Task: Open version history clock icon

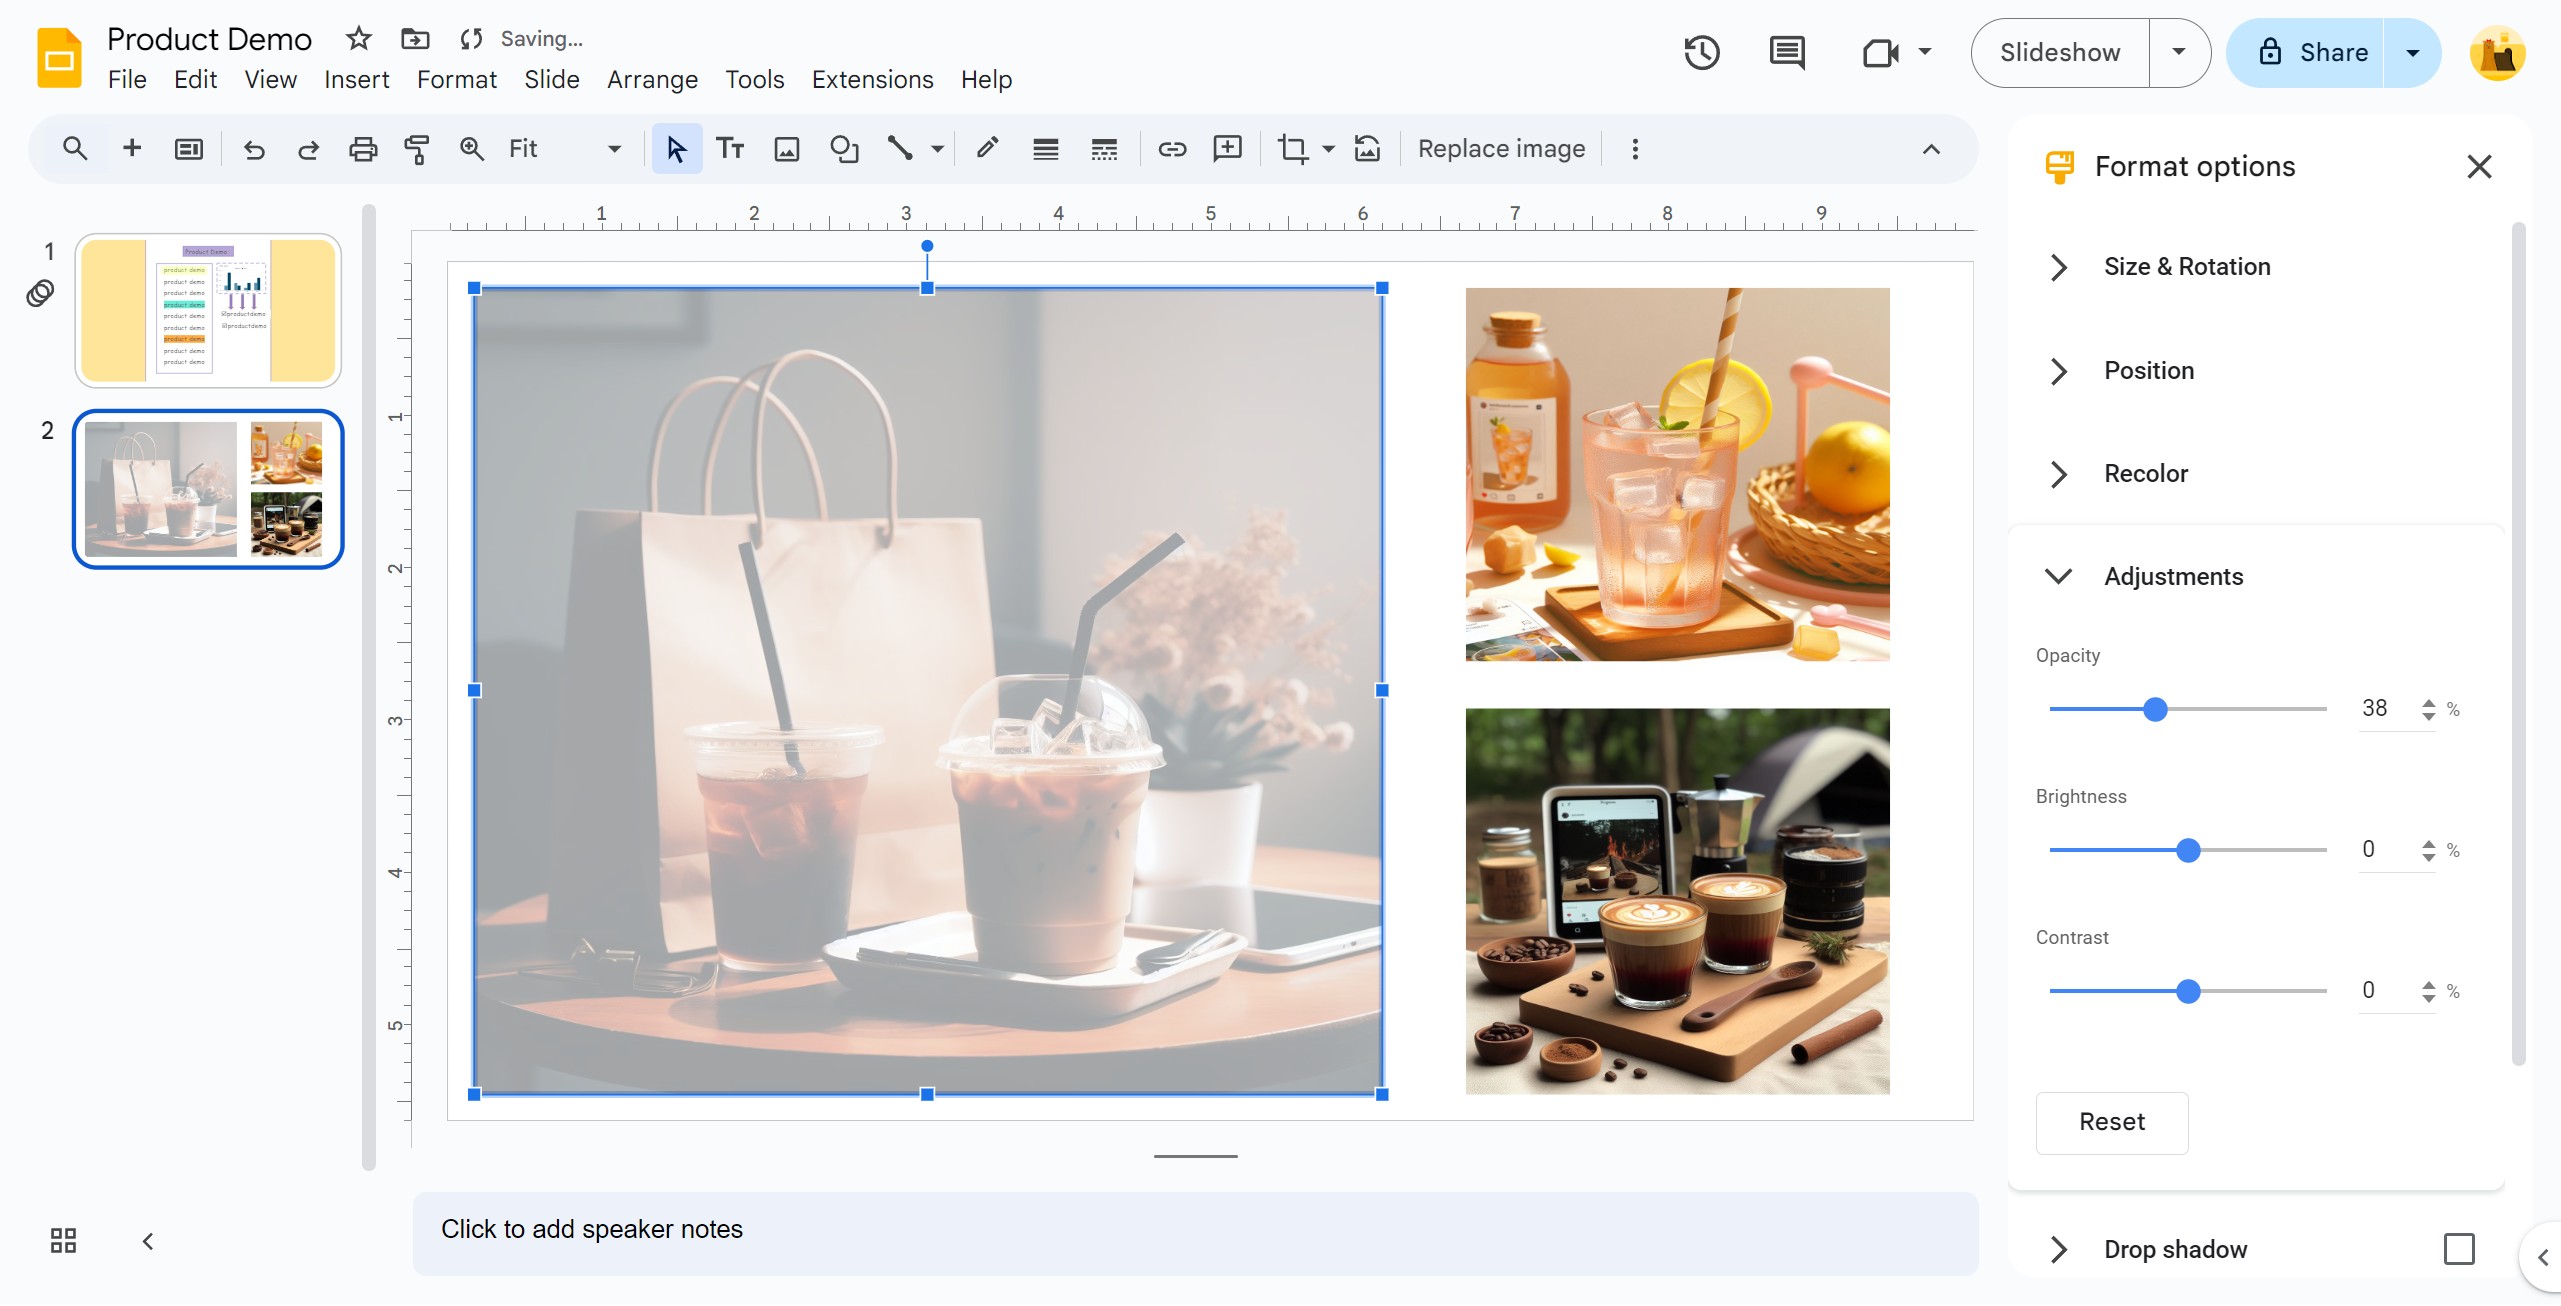Action: (x=1701, y=52)
